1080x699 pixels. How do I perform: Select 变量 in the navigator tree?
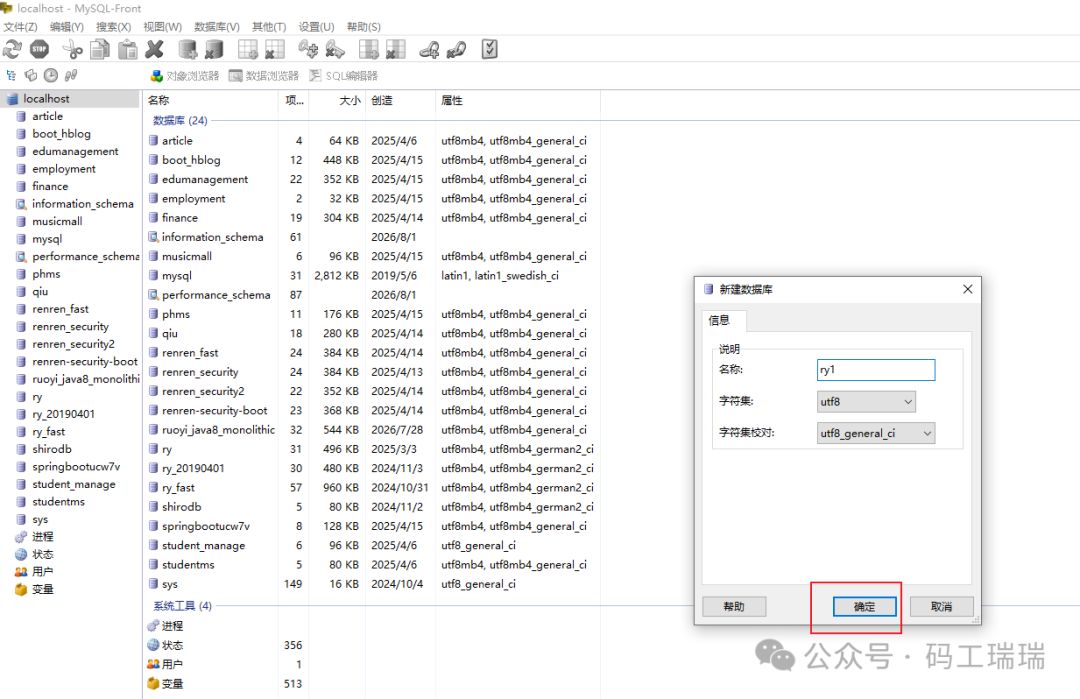(42, 589)
